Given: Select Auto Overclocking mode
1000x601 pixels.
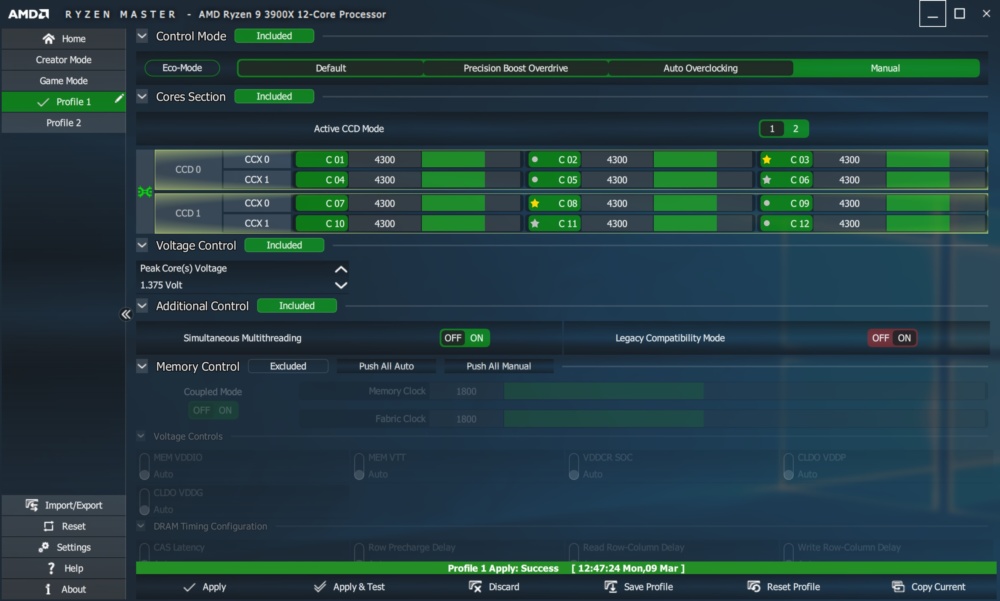Looking at the screenshot, I should point(700,68).
